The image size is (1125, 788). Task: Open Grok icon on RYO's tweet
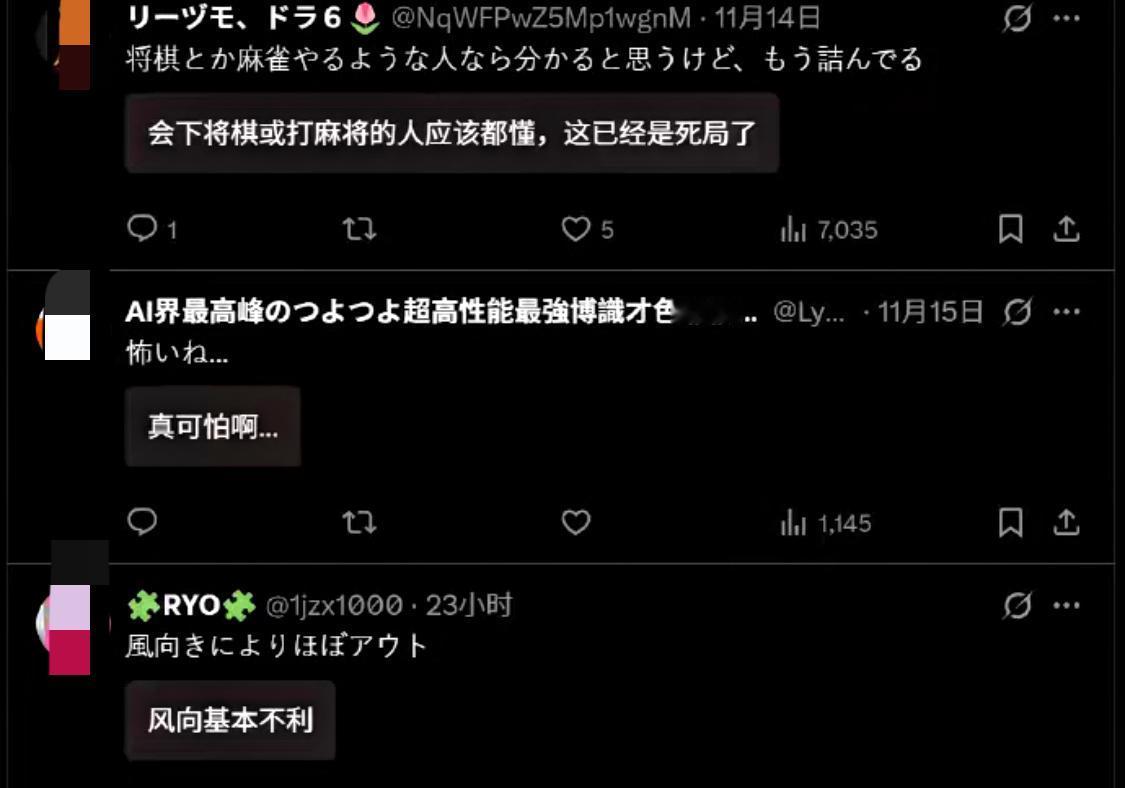(x=1017, y=605)
